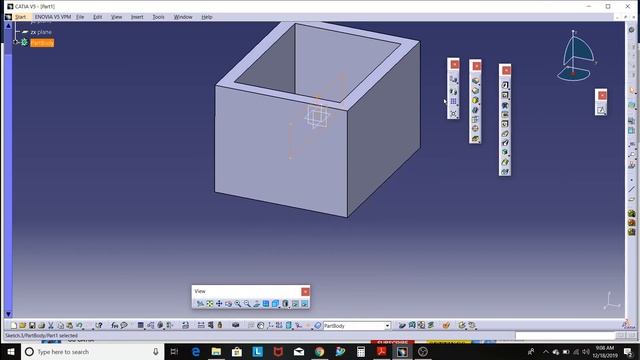Activate Rotate in View toolbar
This screenshot has height=360, width=640.
tap(229, 304)
